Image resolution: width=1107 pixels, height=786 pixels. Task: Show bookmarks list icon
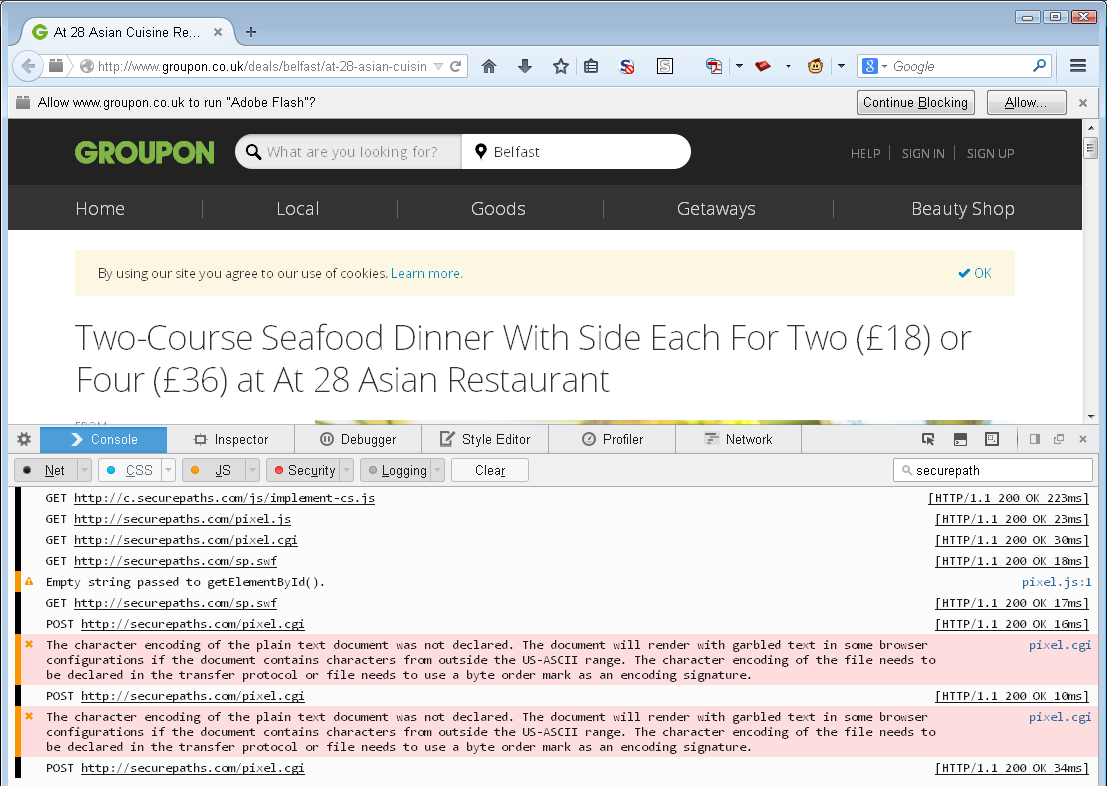click(591, 66)
